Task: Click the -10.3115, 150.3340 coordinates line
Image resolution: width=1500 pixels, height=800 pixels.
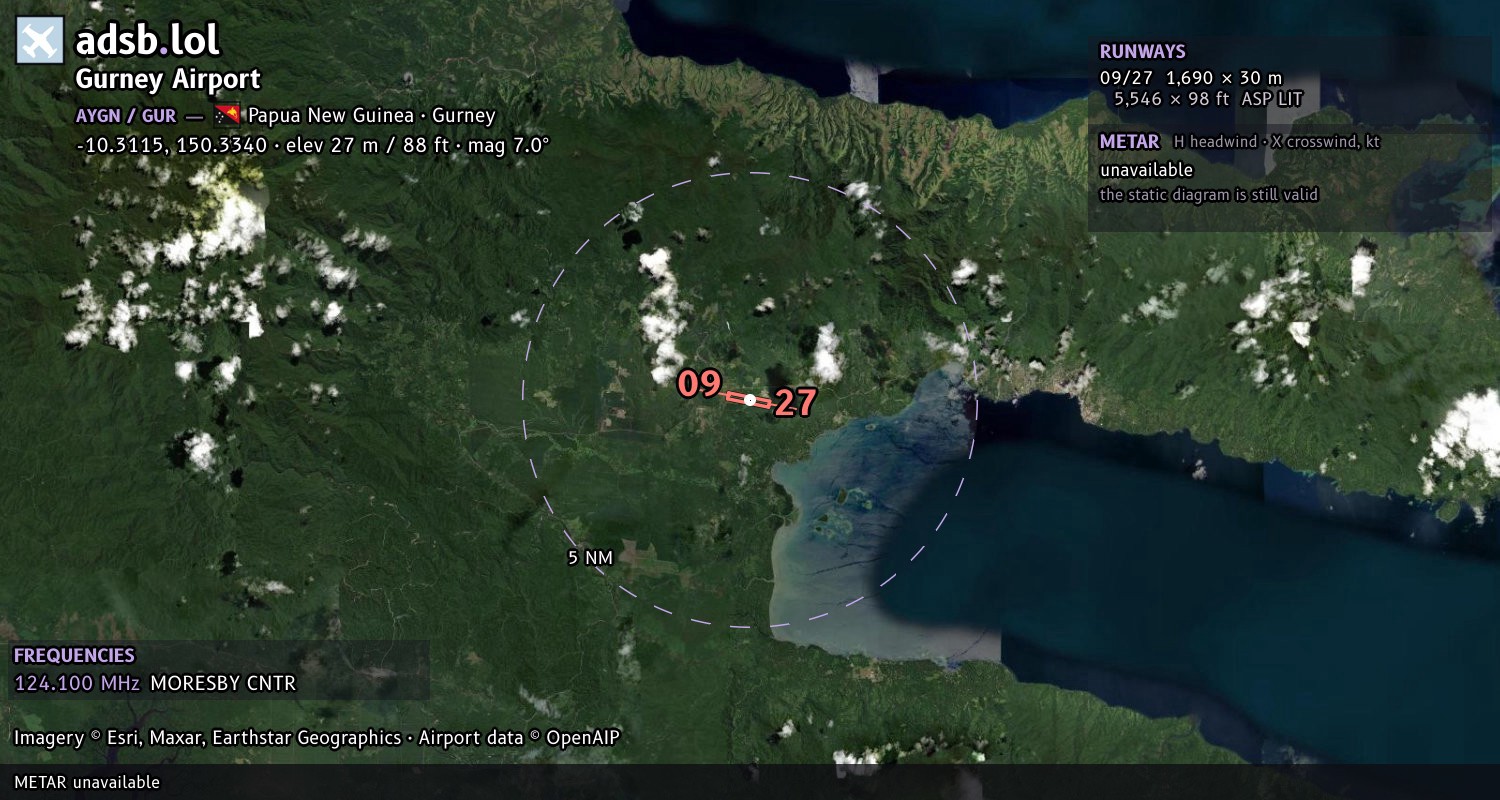Action: [313, 145]
